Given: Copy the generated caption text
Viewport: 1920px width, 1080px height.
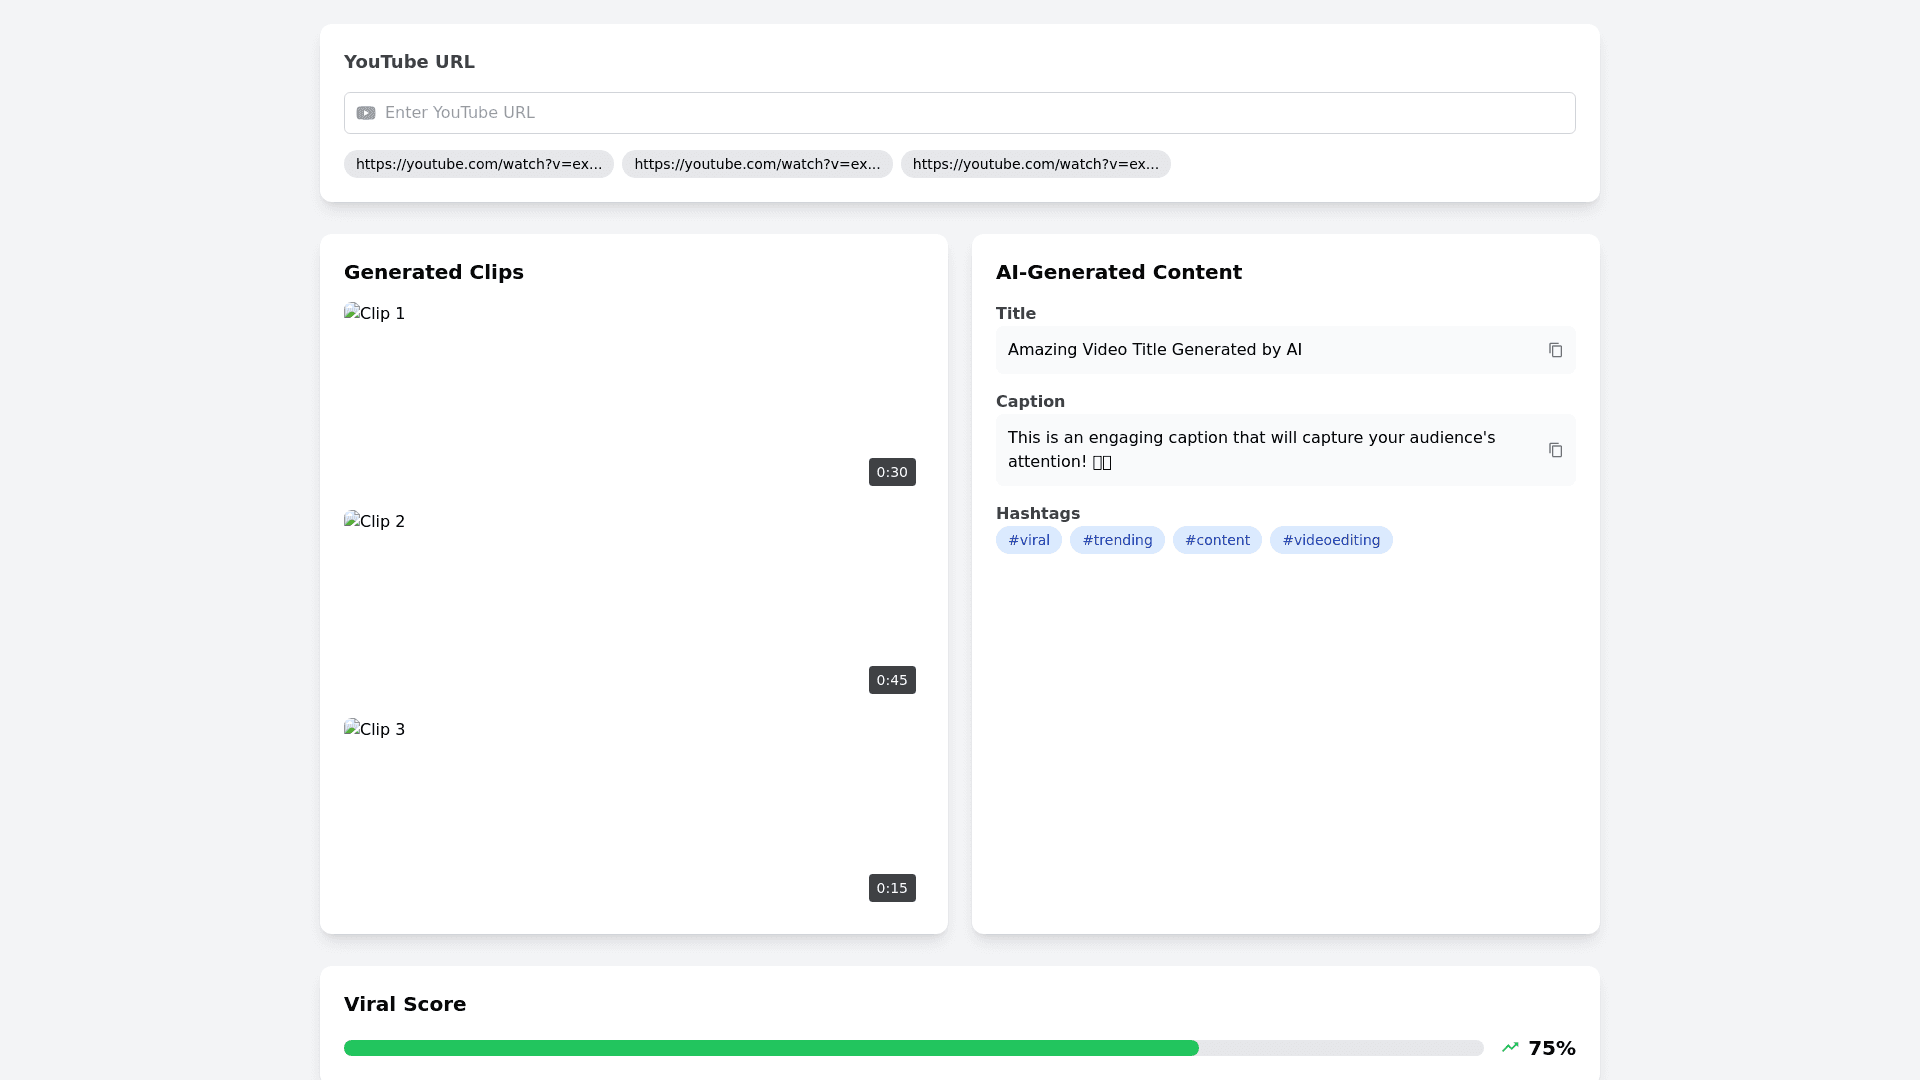Looking at the screenshot, I should [1555, 450].
